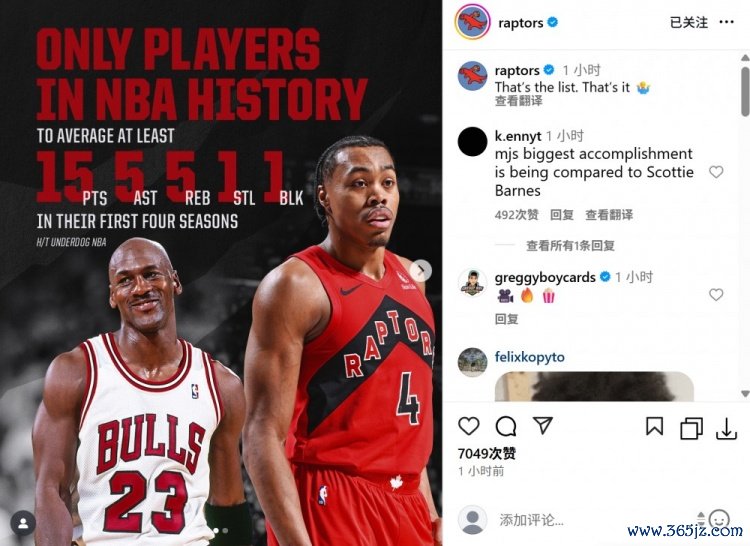This screenshot has height=546, width=750.
Task: Open comments with the speech bubble icon
Action: click(506, 426)
